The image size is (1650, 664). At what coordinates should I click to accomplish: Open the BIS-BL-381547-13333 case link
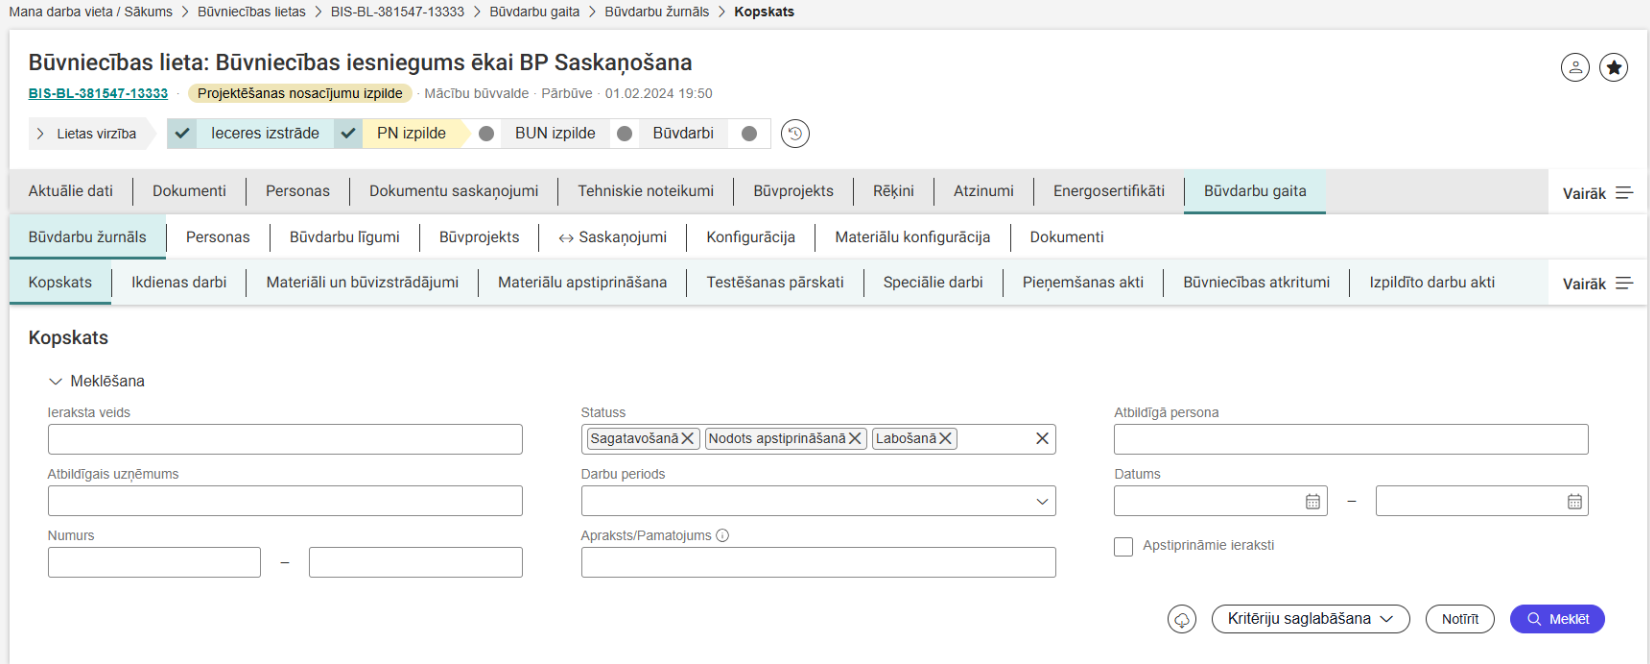coord(98,93)
